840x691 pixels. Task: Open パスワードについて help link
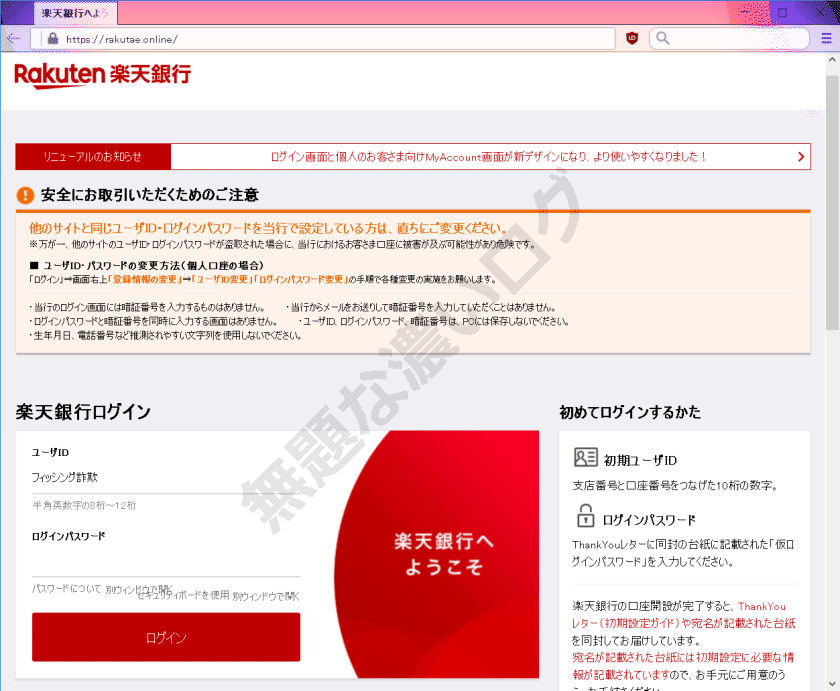66,589
